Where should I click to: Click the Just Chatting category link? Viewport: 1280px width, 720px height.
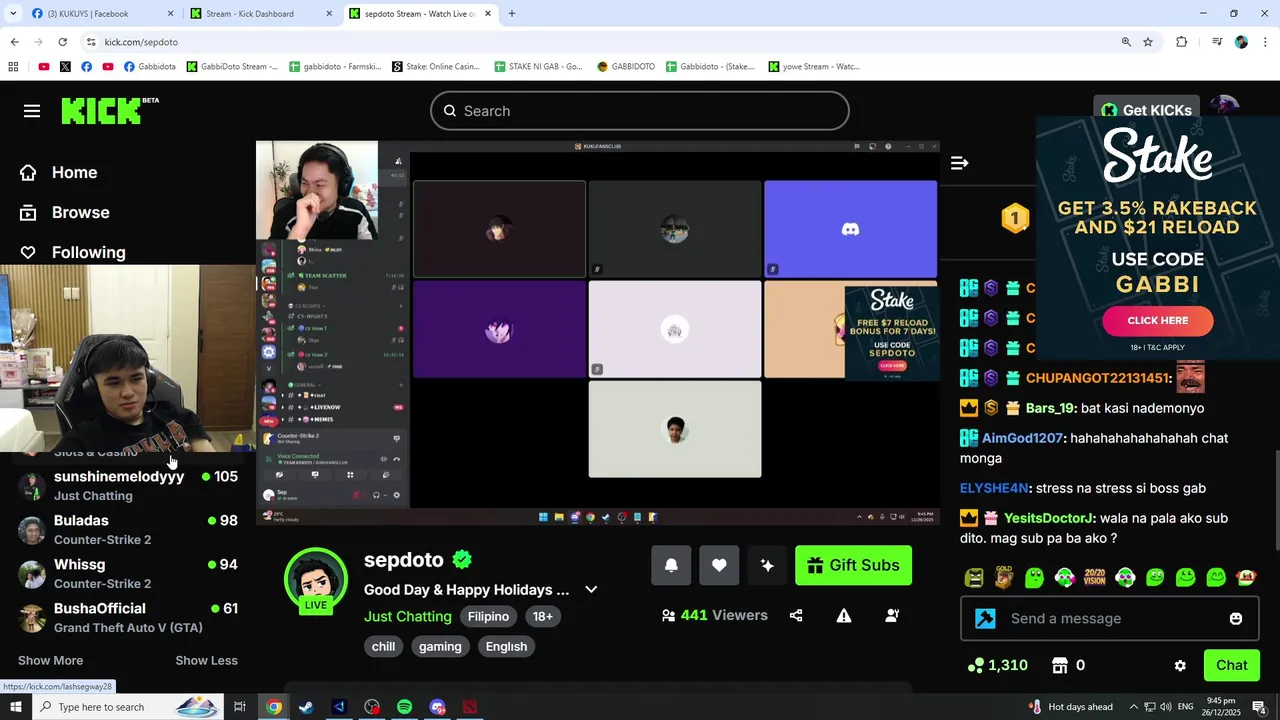407,616
